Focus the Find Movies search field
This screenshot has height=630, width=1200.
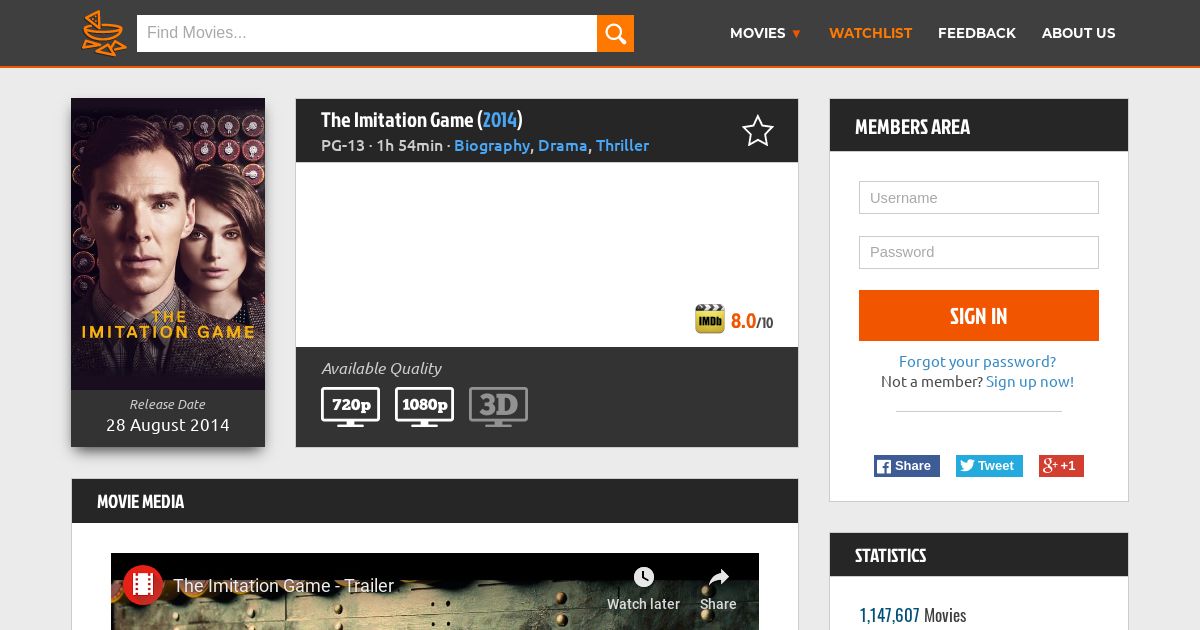tap(367, 33)
